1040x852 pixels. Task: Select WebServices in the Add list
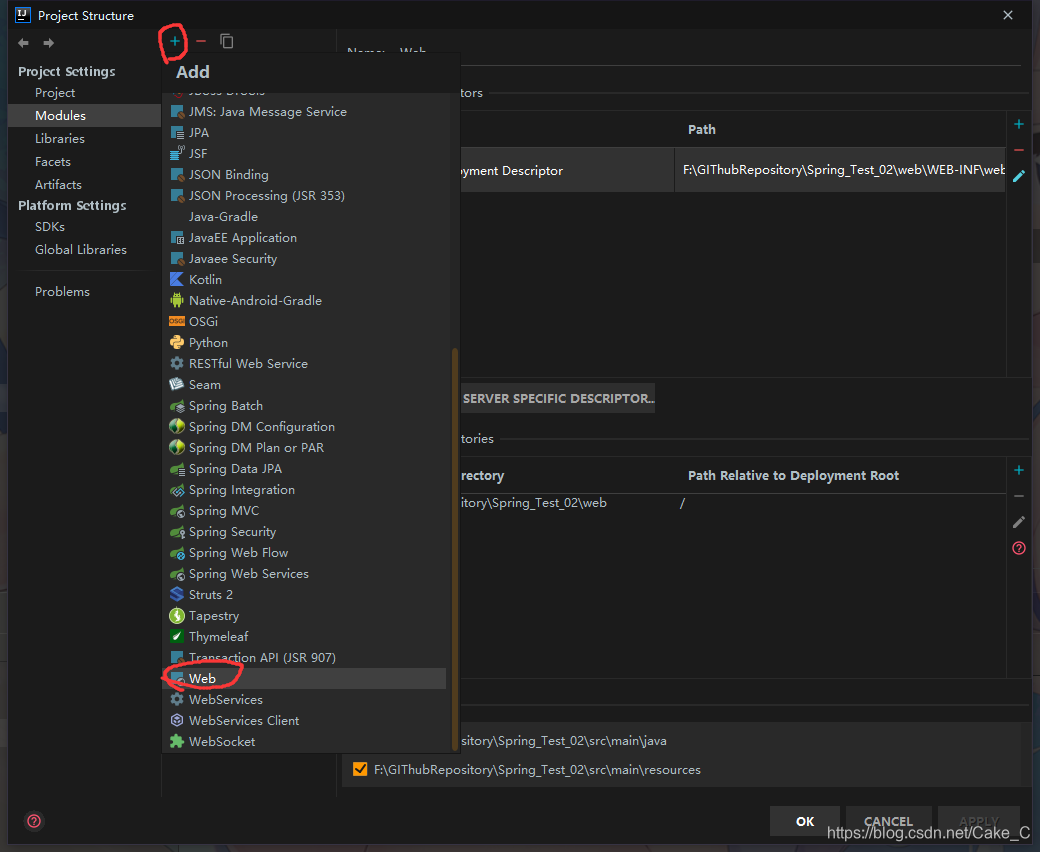[305, 700]
